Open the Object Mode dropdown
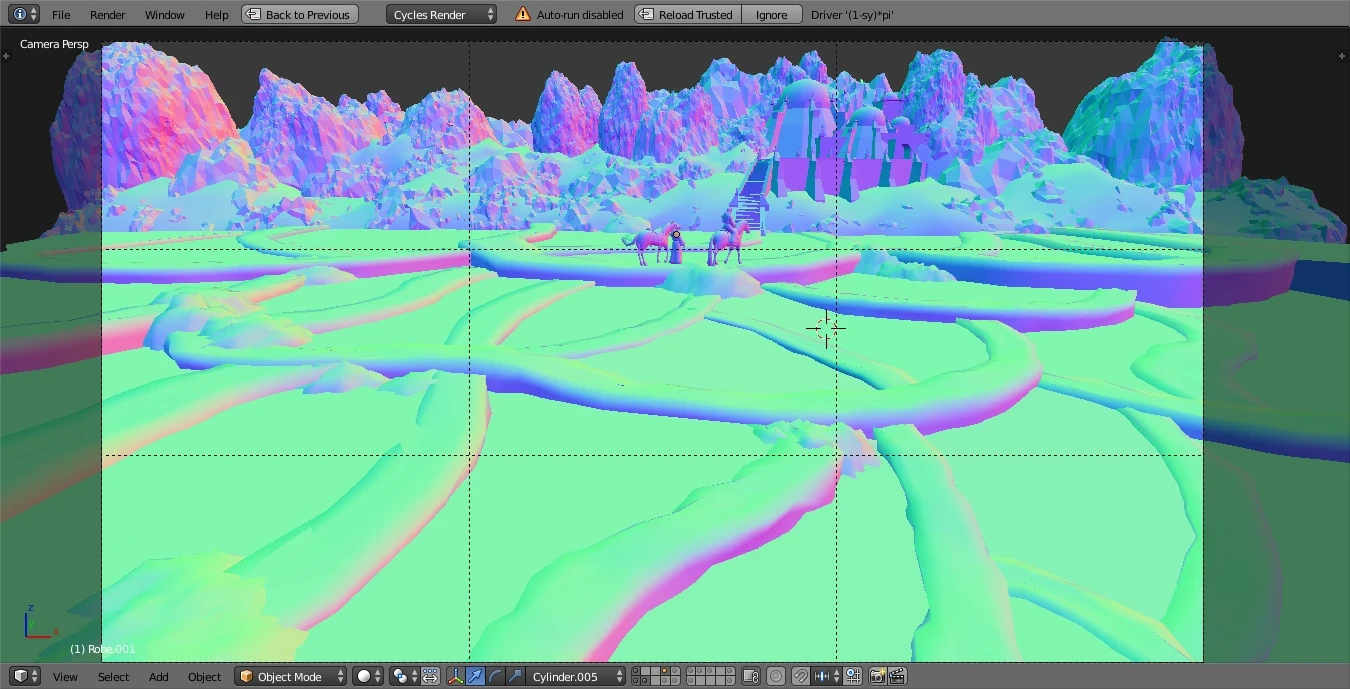Viewport: 1350px width, 689px height. click(x=290, y=677)
